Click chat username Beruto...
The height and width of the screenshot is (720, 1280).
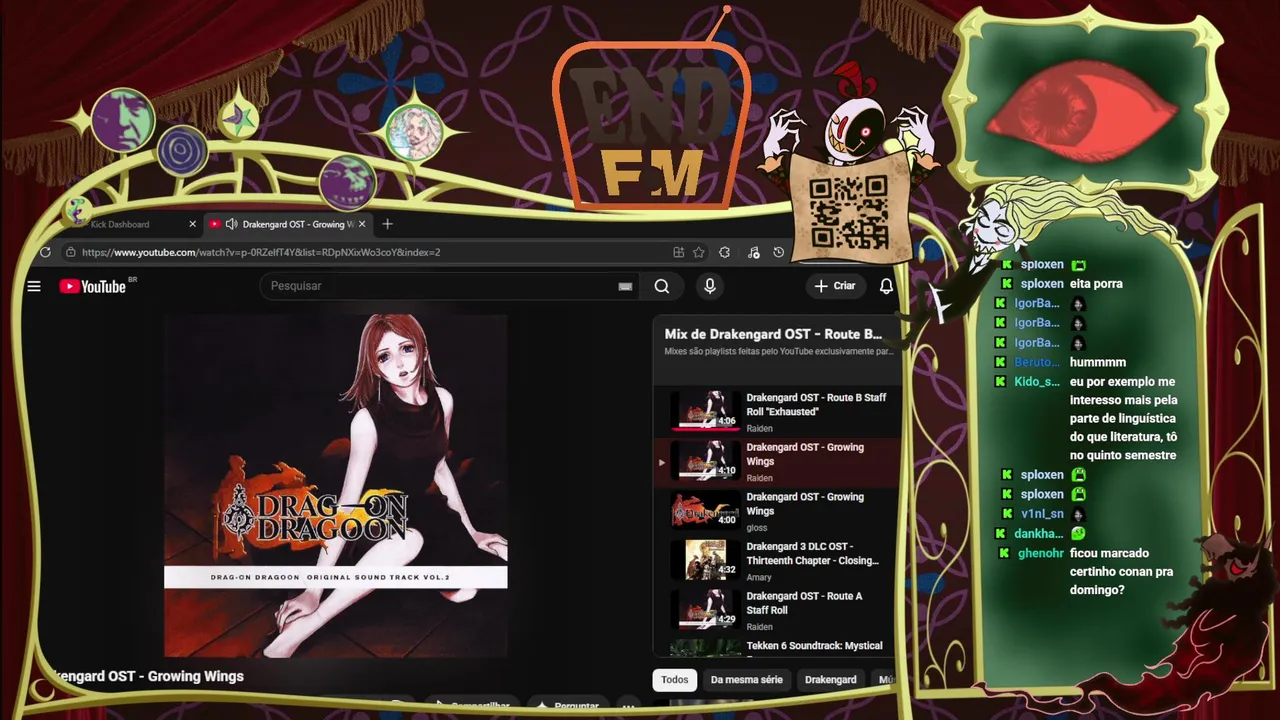point(1036,362)
